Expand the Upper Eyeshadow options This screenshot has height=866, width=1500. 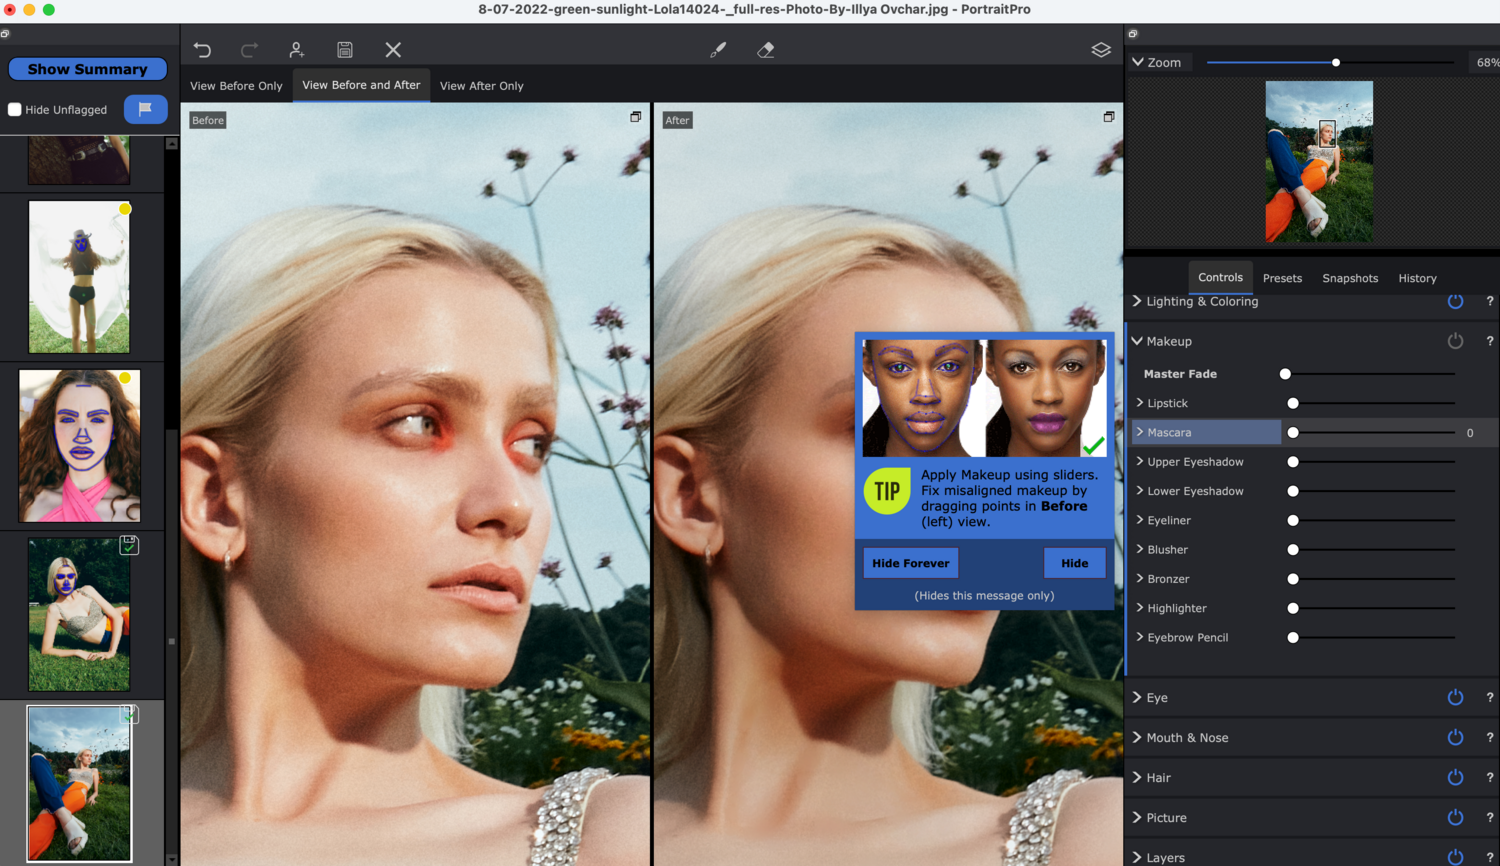point(1194,462)
